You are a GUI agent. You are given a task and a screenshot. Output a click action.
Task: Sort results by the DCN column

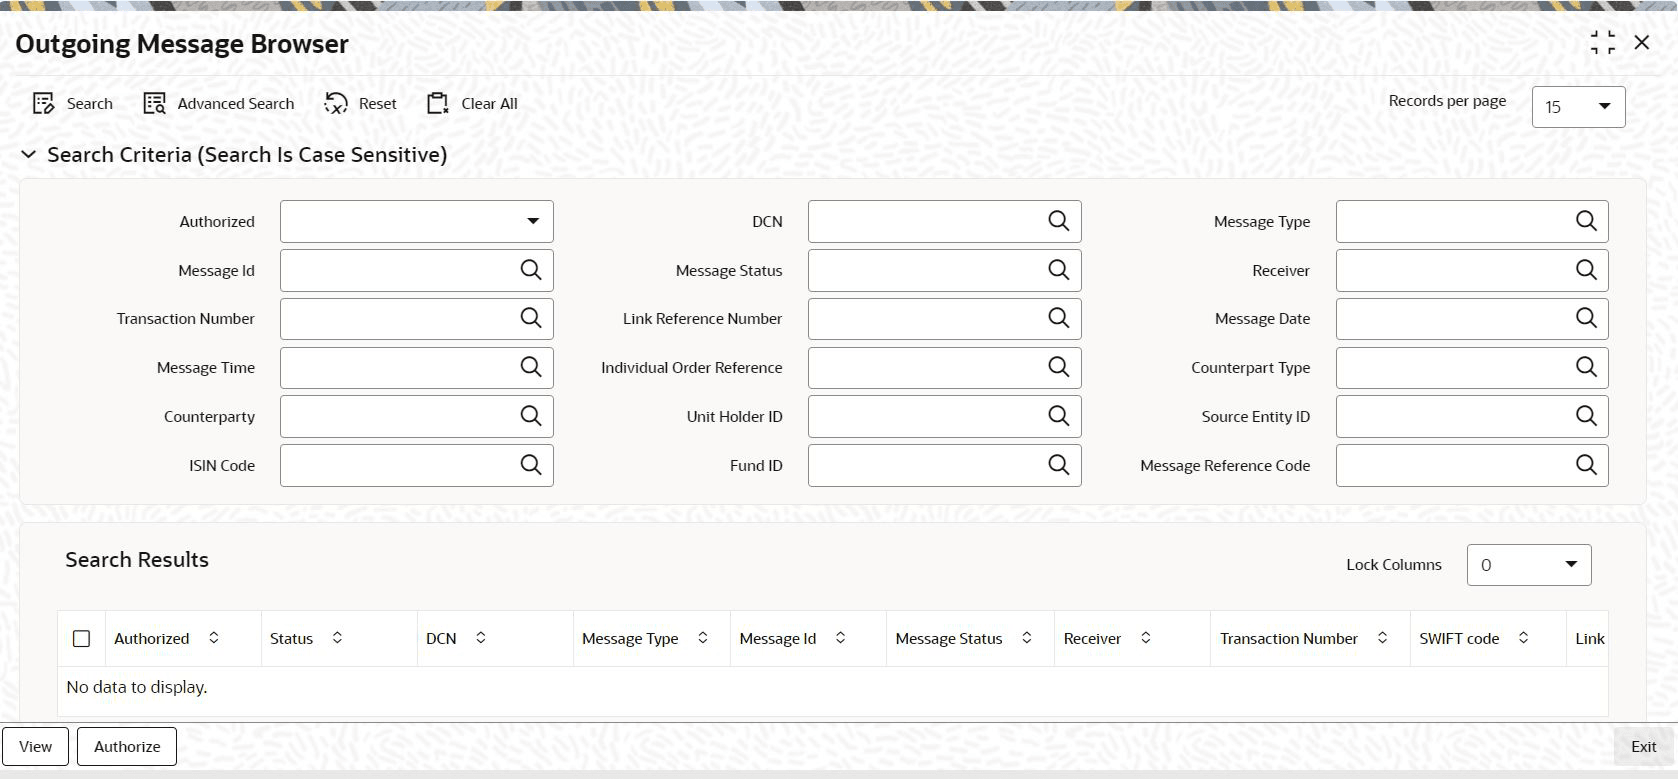click(x=481, y=638)
